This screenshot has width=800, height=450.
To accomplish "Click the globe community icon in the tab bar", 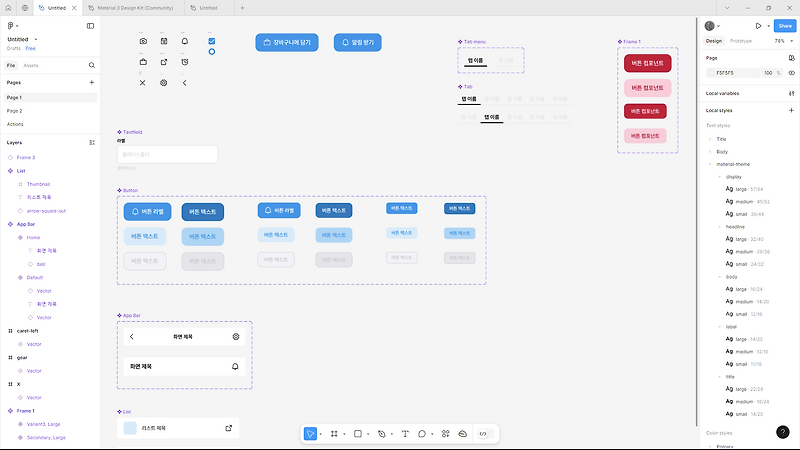I will 25,8.
